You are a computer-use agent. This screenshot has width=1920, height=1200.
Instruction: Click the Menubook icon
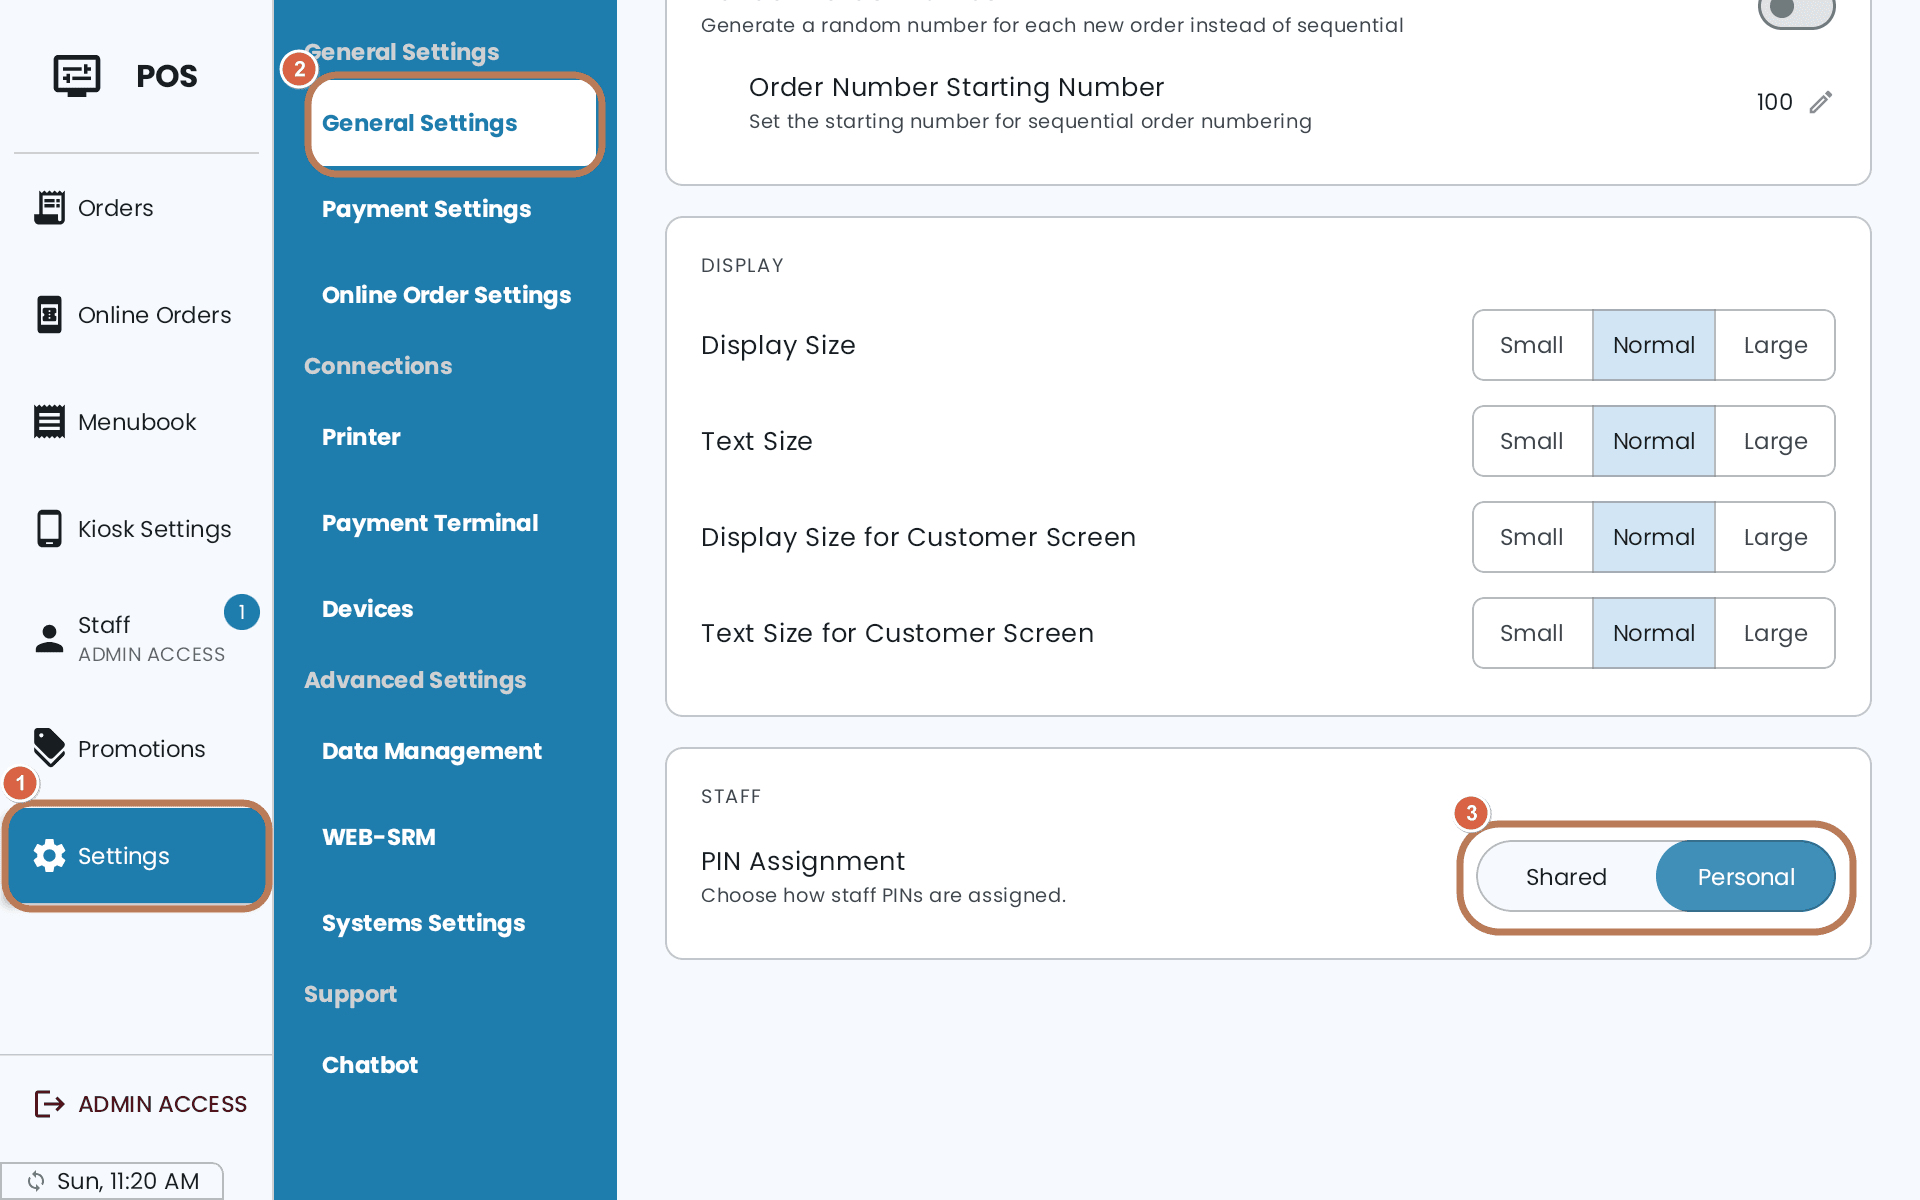[49, 422]
